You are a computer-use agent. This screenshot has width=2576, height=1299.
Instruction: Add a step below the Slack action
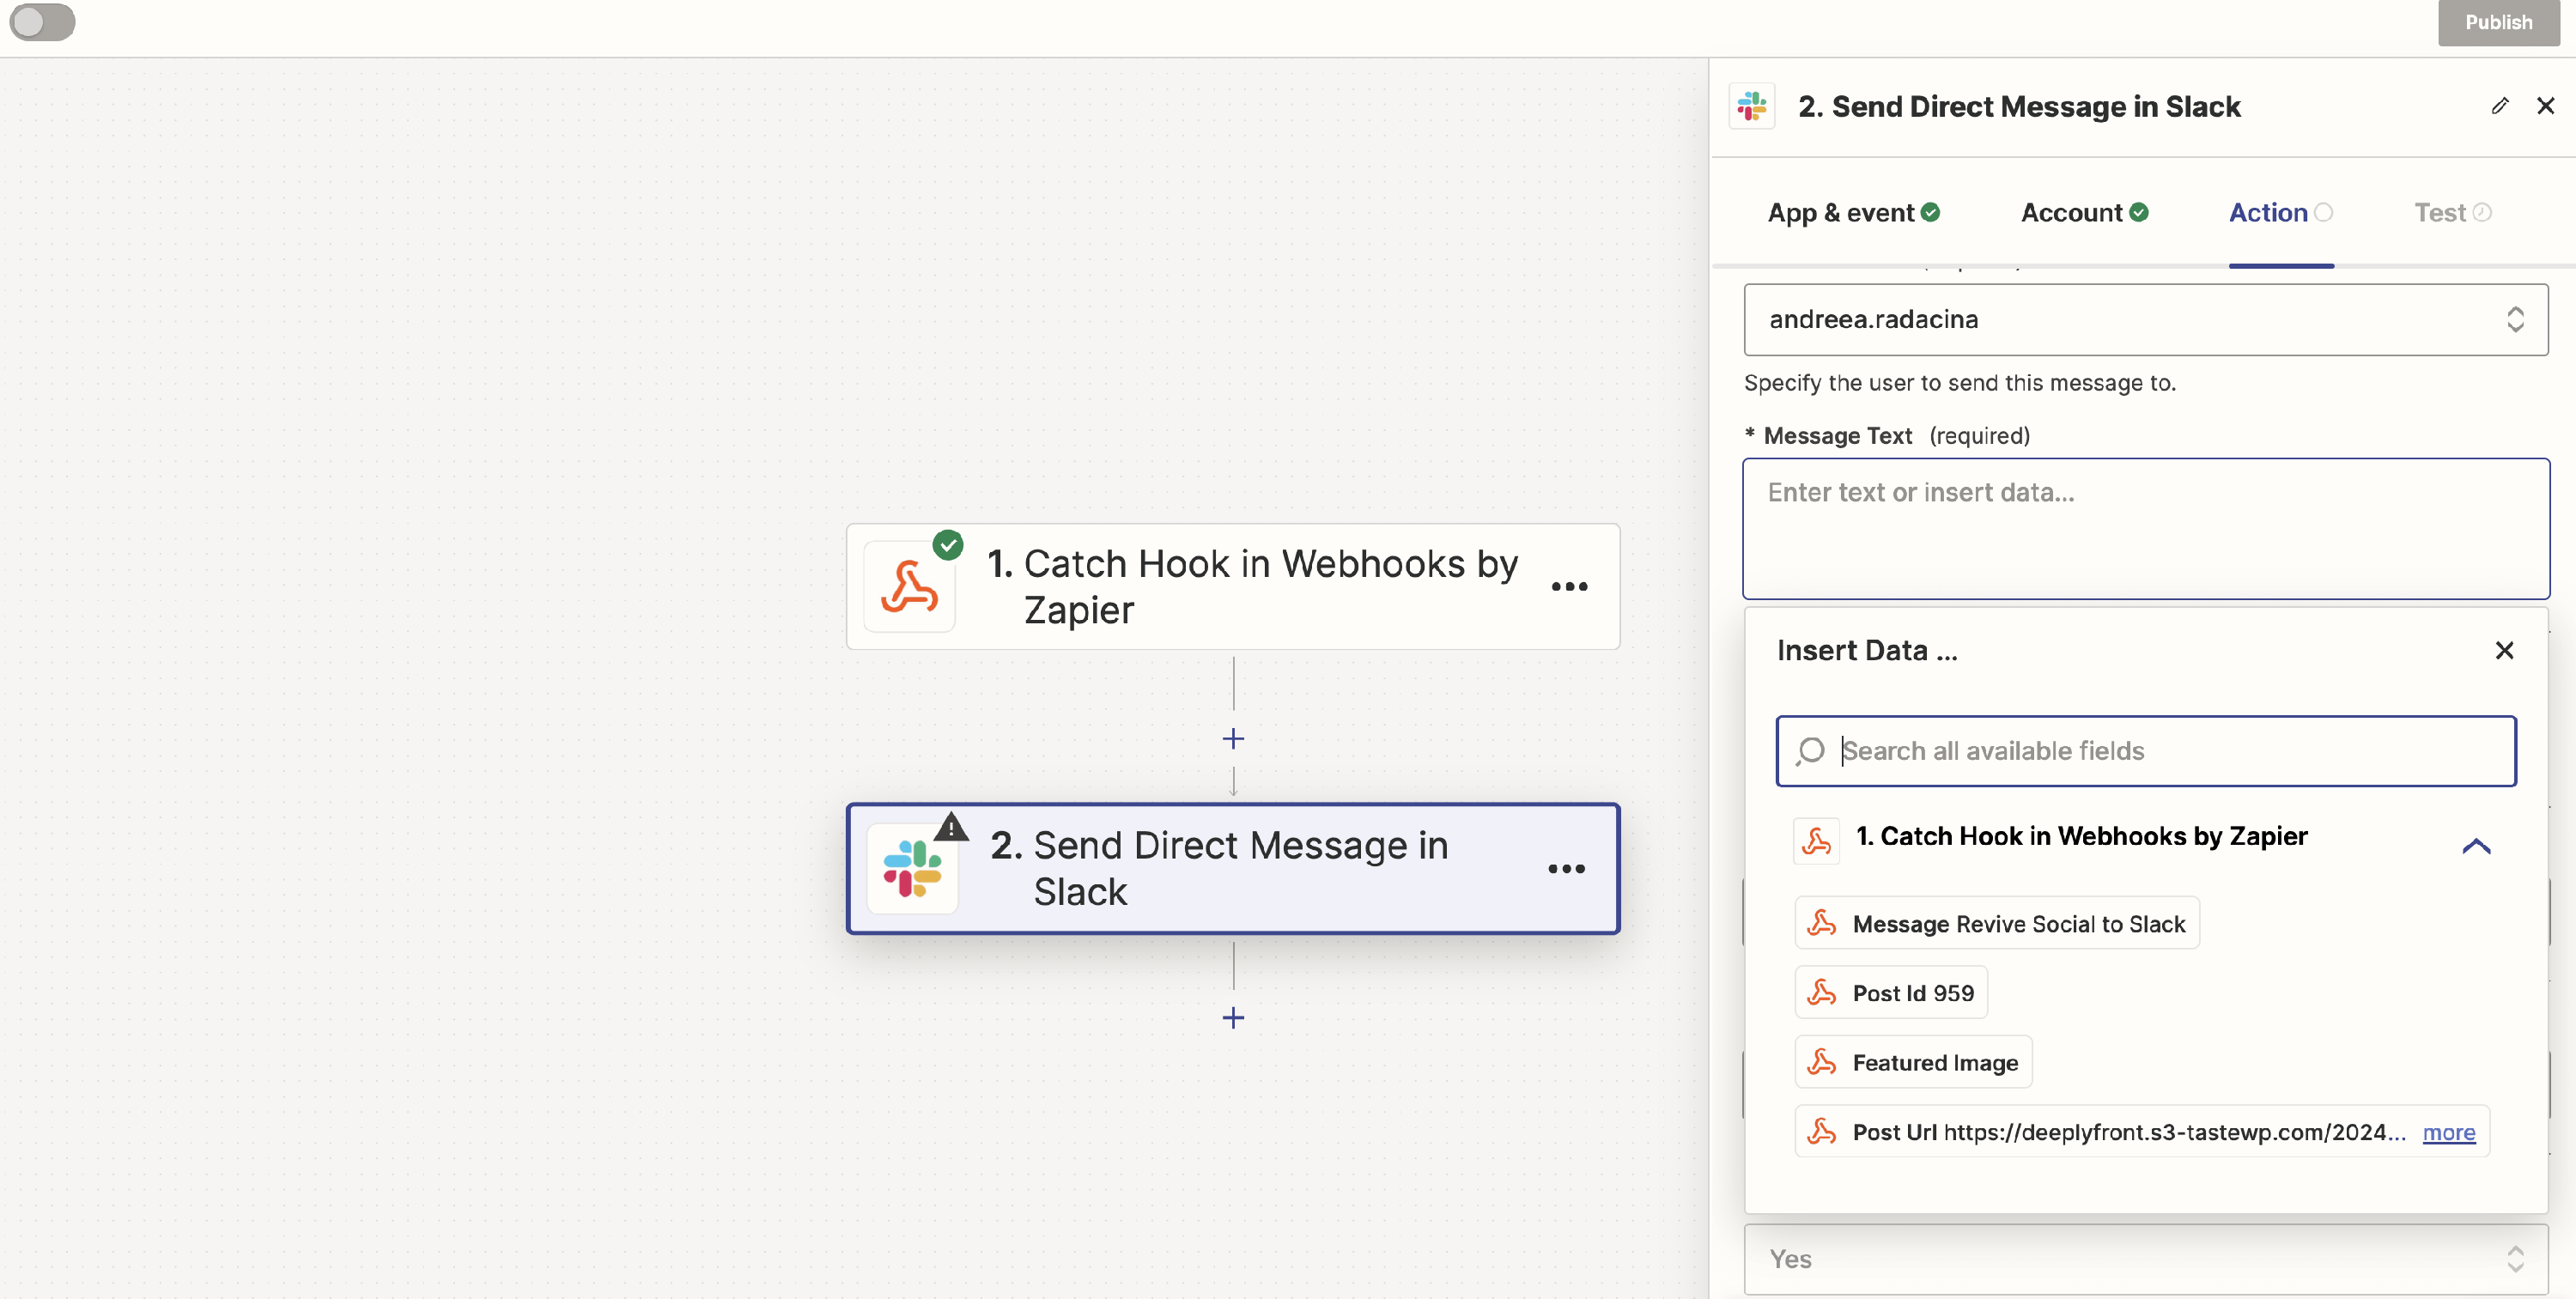1233,1018
